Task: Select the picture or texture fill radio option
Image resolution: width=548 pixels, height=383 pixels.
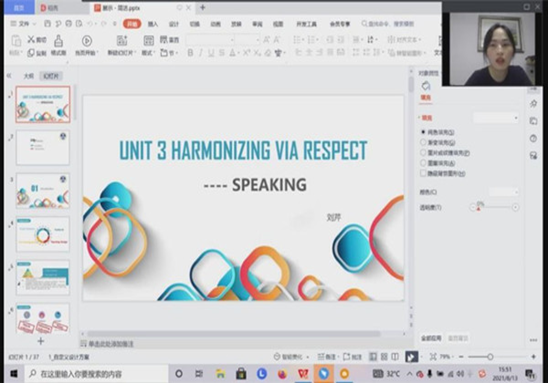Action: click(x=423, y=153)
